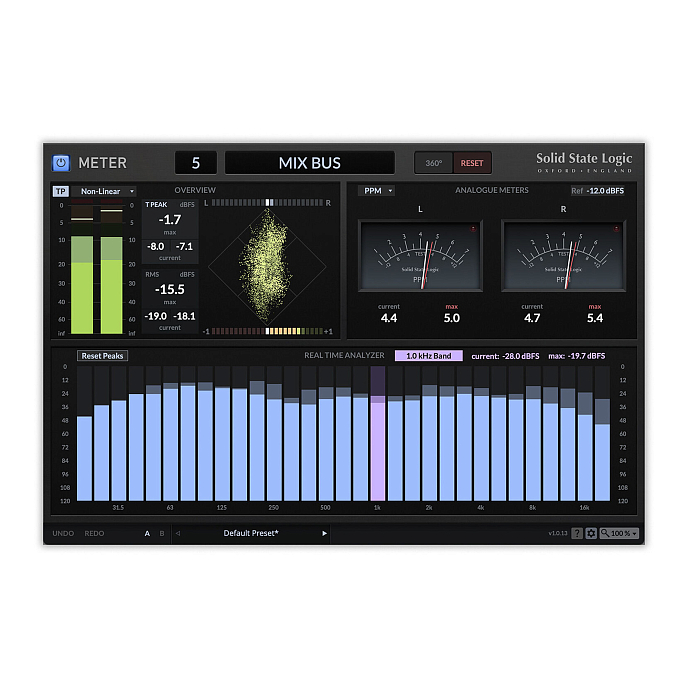Screen dimensions: 688x688
Task: Expand the PPM meter type dropdown
Action: (x=376, y=190)
